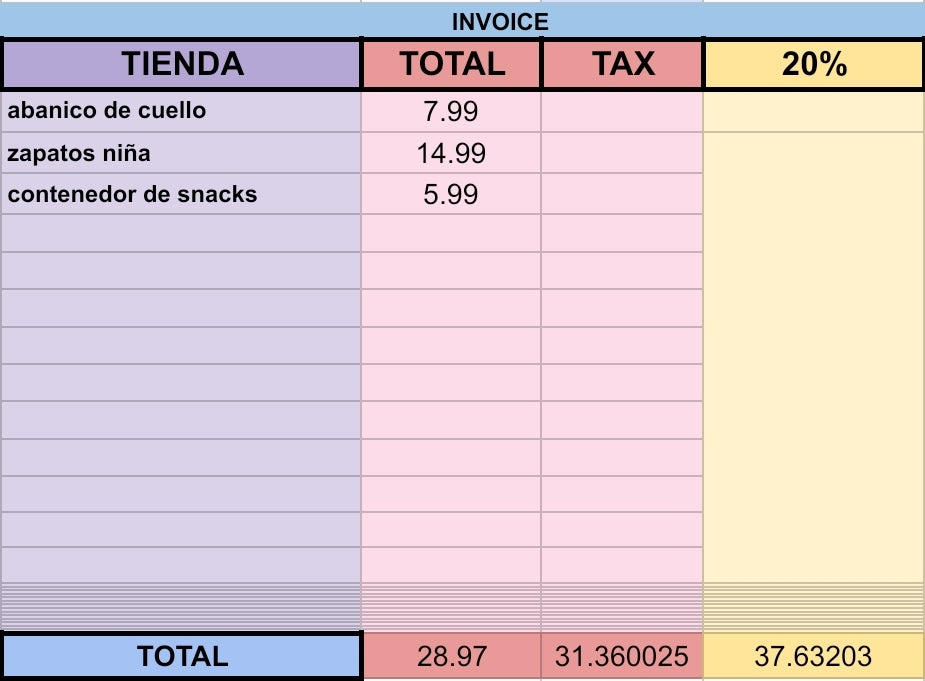Select the 28.97 sum cell
This screenshot has width=925, height=681.
452,656
